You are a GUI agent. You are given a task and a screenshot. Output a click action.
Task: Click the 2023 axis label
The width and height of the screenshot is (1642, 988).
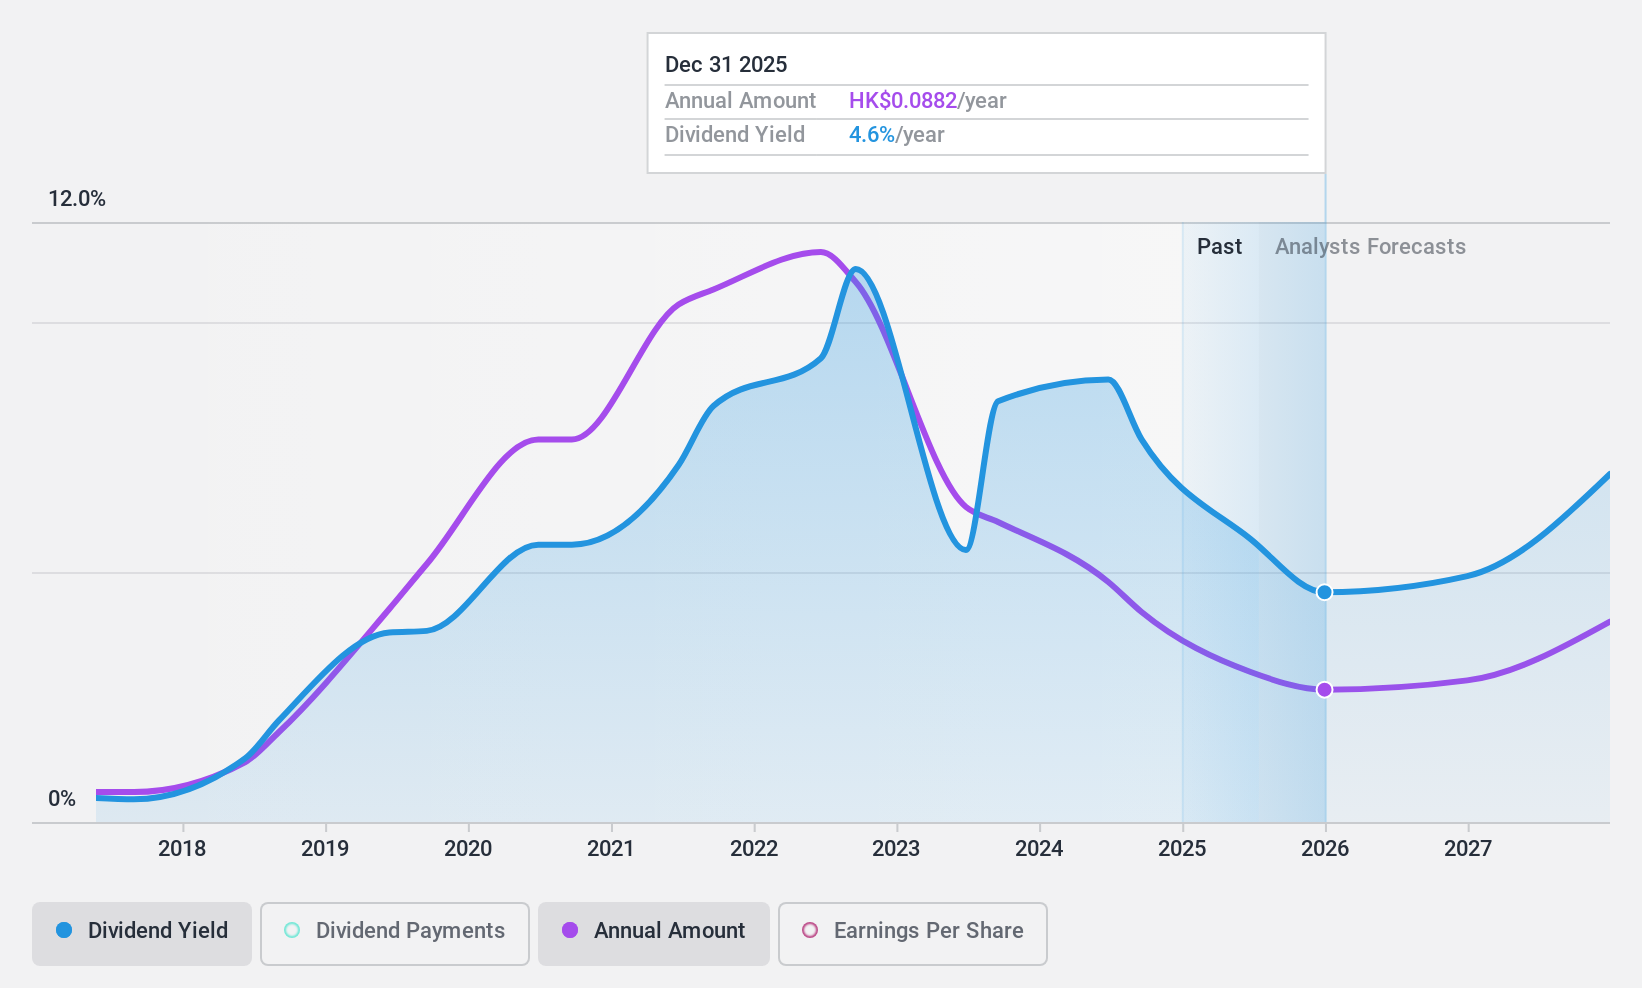(896, 849)
